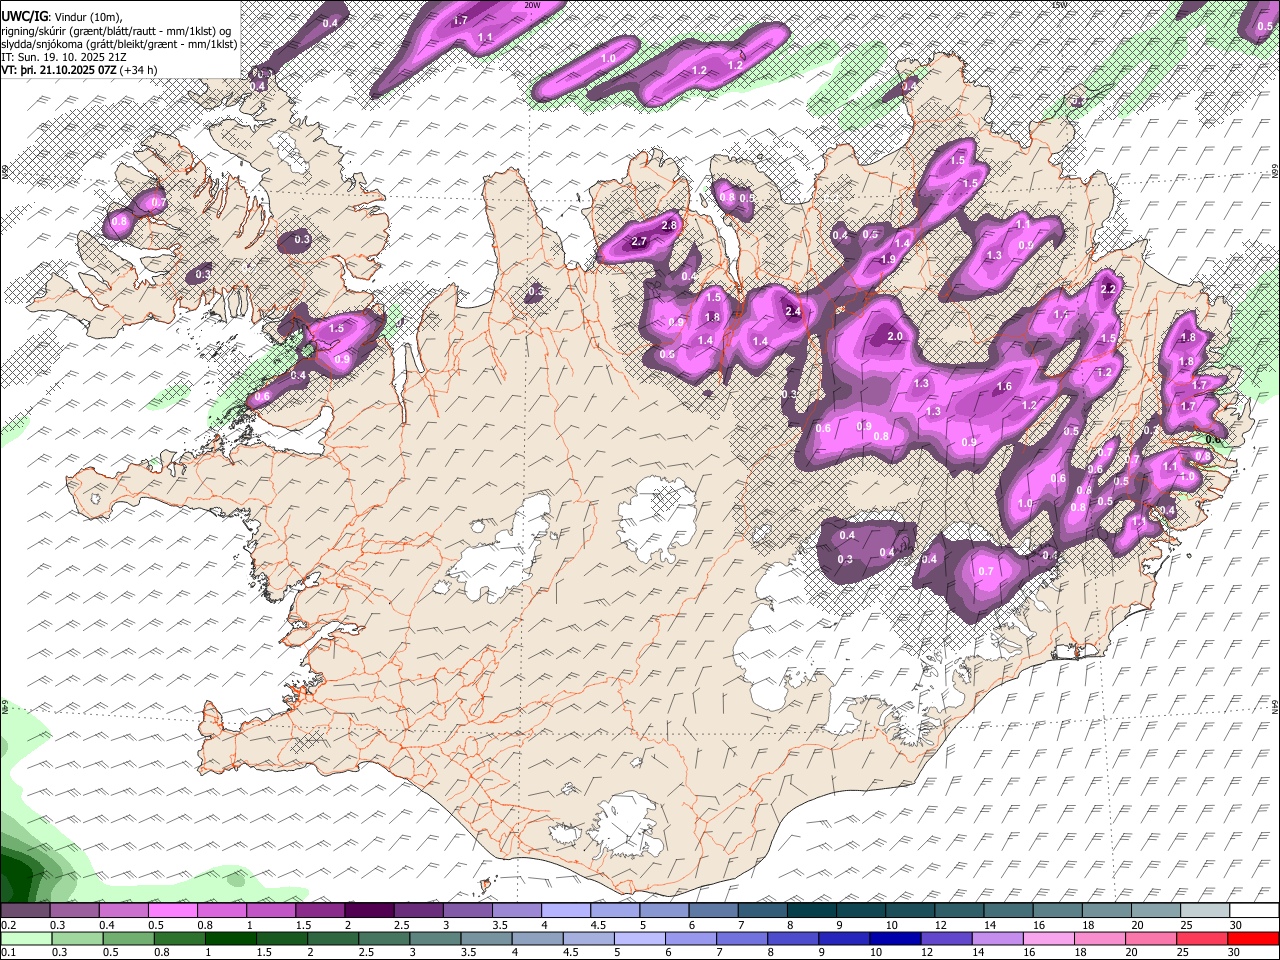Click the pale green 0.1 swatch in lower legend
The height and width of the screenshot is (960, 1280).
25,938
